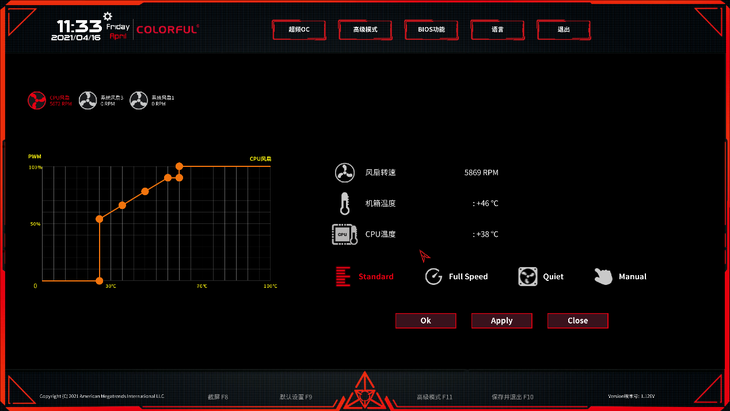
Task: Choose the Full Speed fan profile
Action: click(x=456, y=276)
